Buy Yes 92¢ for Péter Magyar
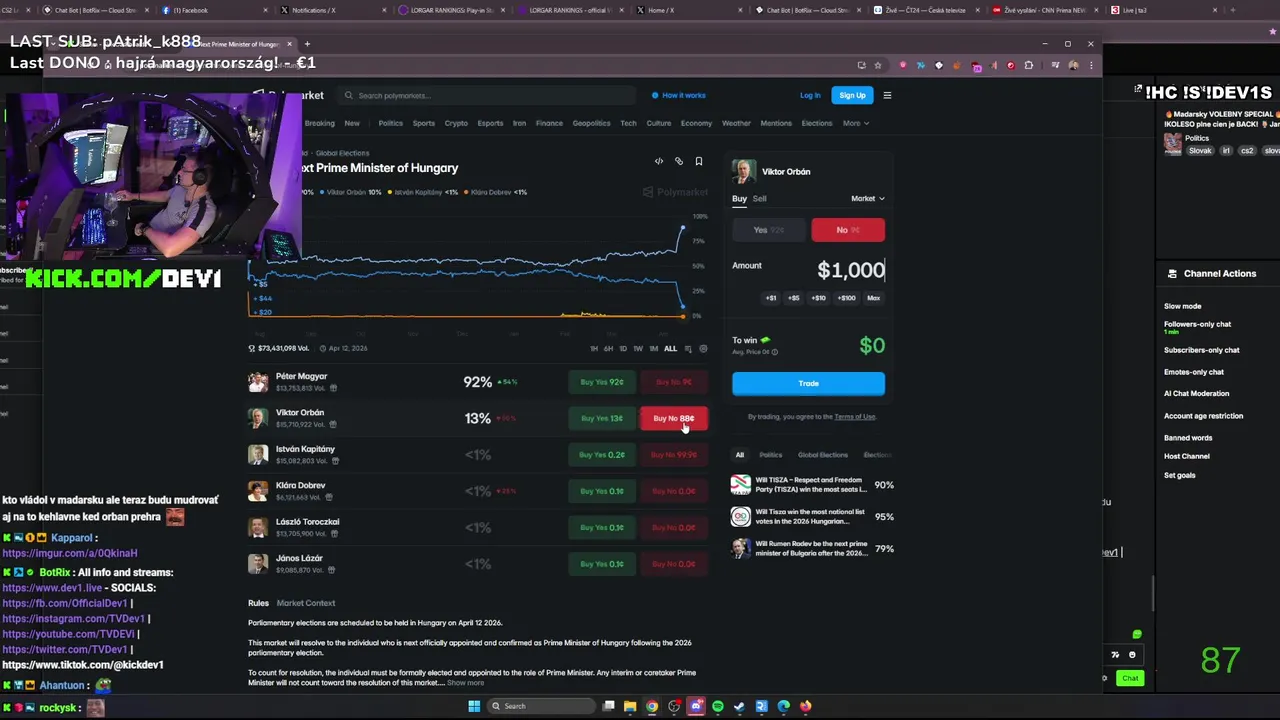Viewport: 1280px width, 720px height. tap(601, 382)
